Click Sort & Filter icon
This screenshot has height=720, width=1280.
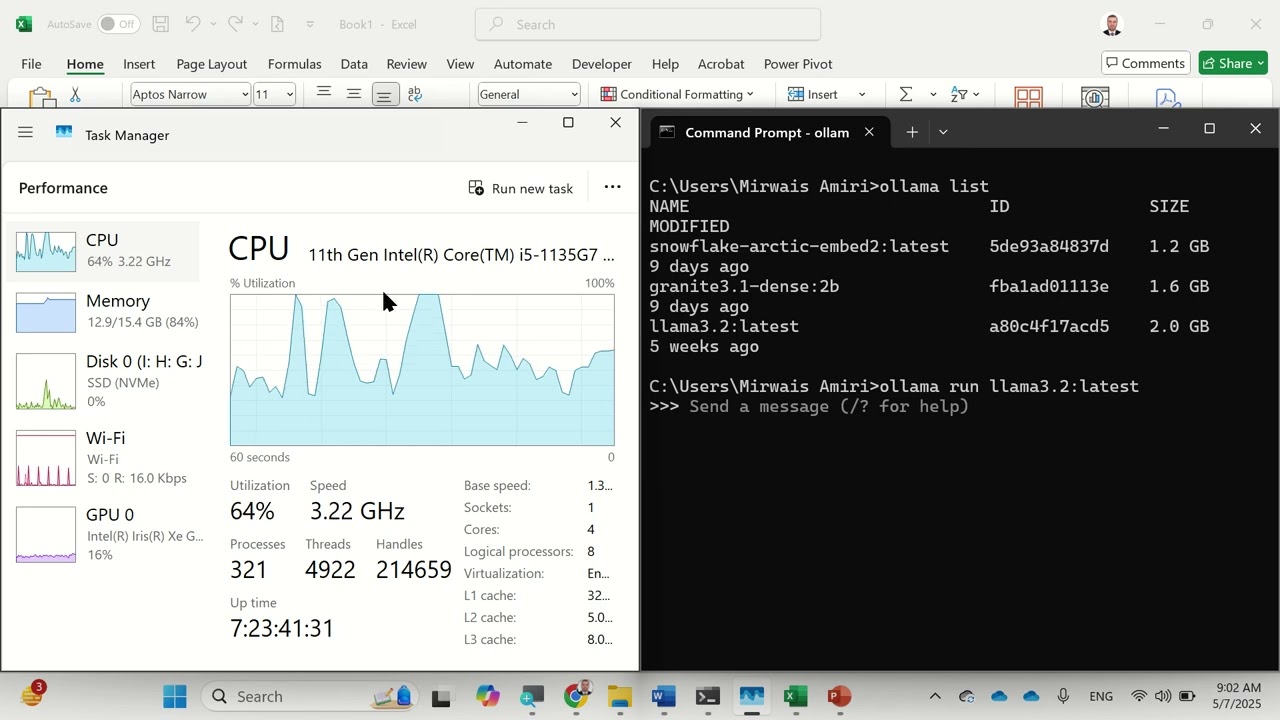(959, 94)
